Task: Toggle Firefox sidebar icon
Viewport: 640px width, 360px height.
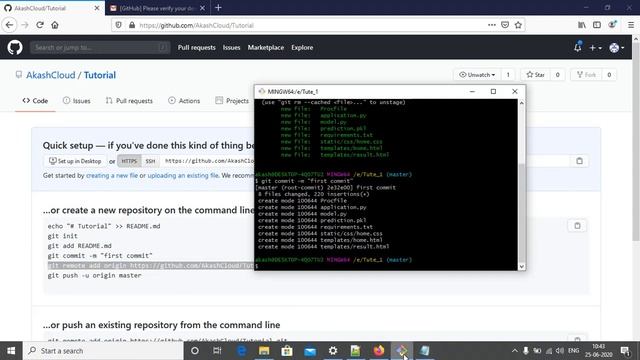Action: (597, 25)
